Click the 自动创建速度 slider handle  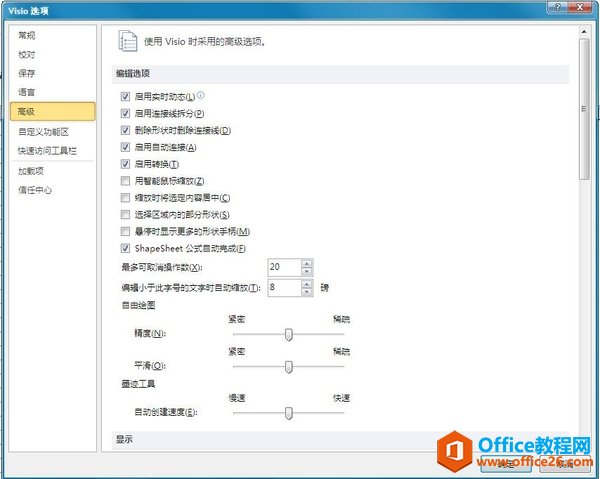(289, 413)
